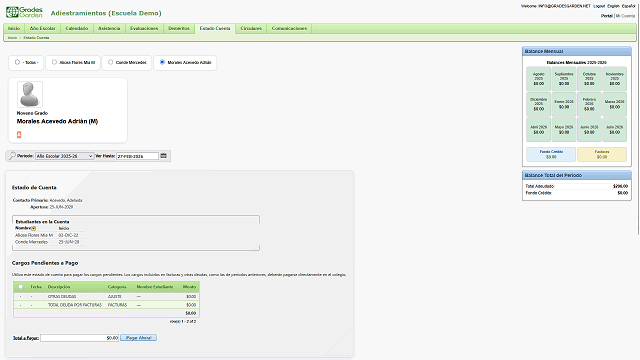
Task: Click the magnifier icon beside Periodo
Action: [12, 156]
